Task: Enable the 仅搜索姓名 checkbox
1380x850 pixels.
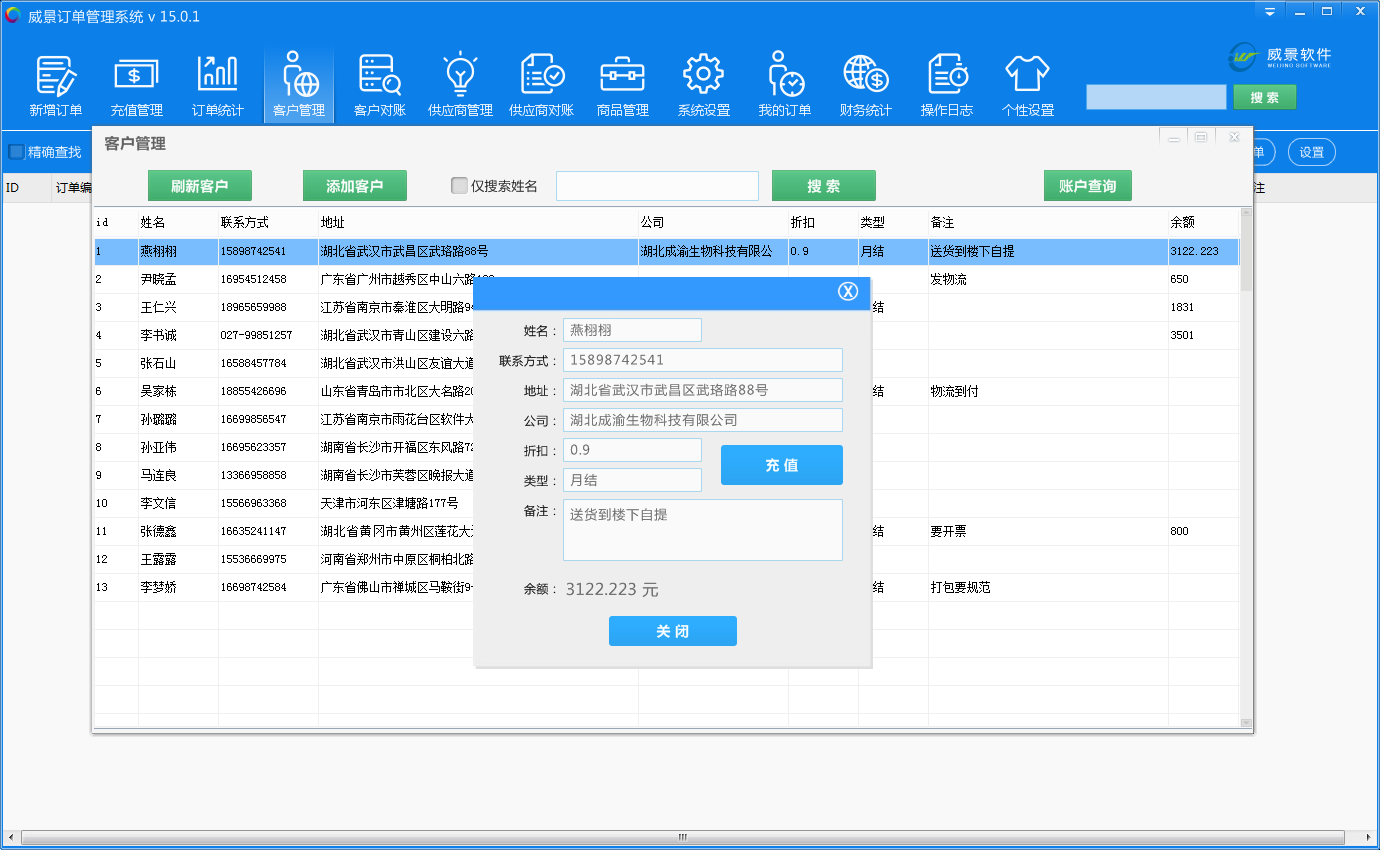Action: (x=459, y=186)
